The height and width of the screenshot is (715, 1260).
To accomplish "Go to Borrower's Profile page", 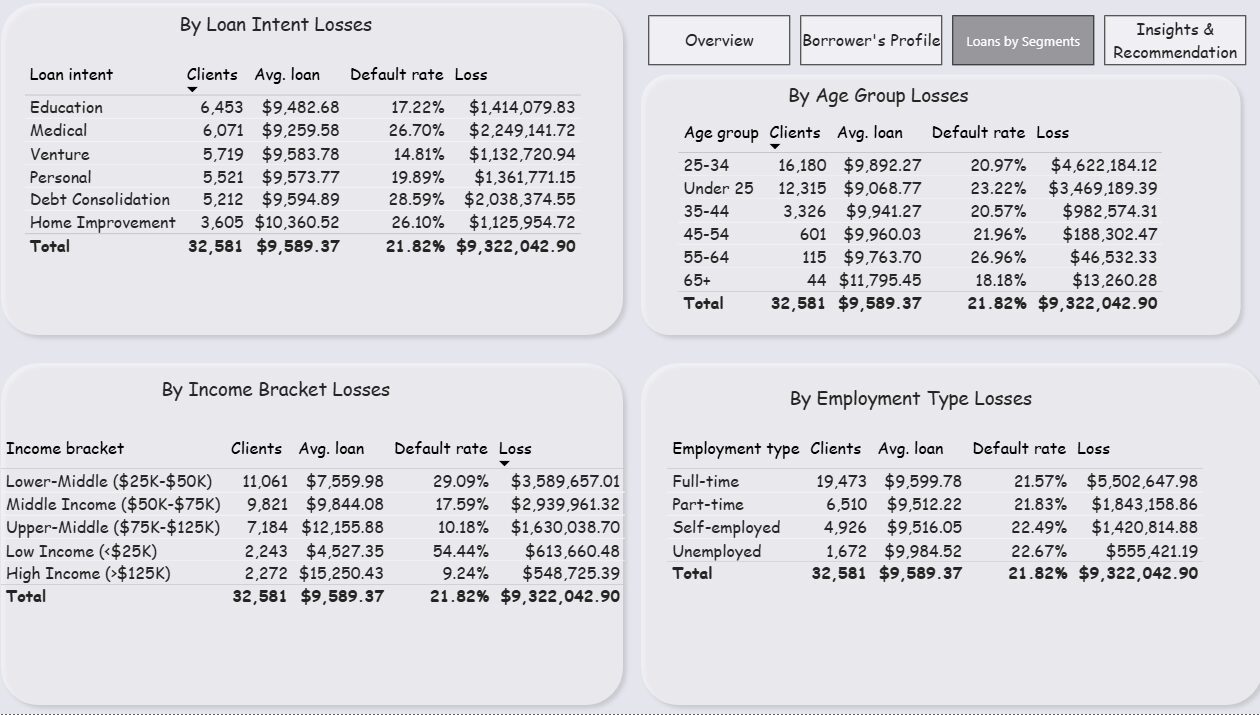I will point(871,41).
